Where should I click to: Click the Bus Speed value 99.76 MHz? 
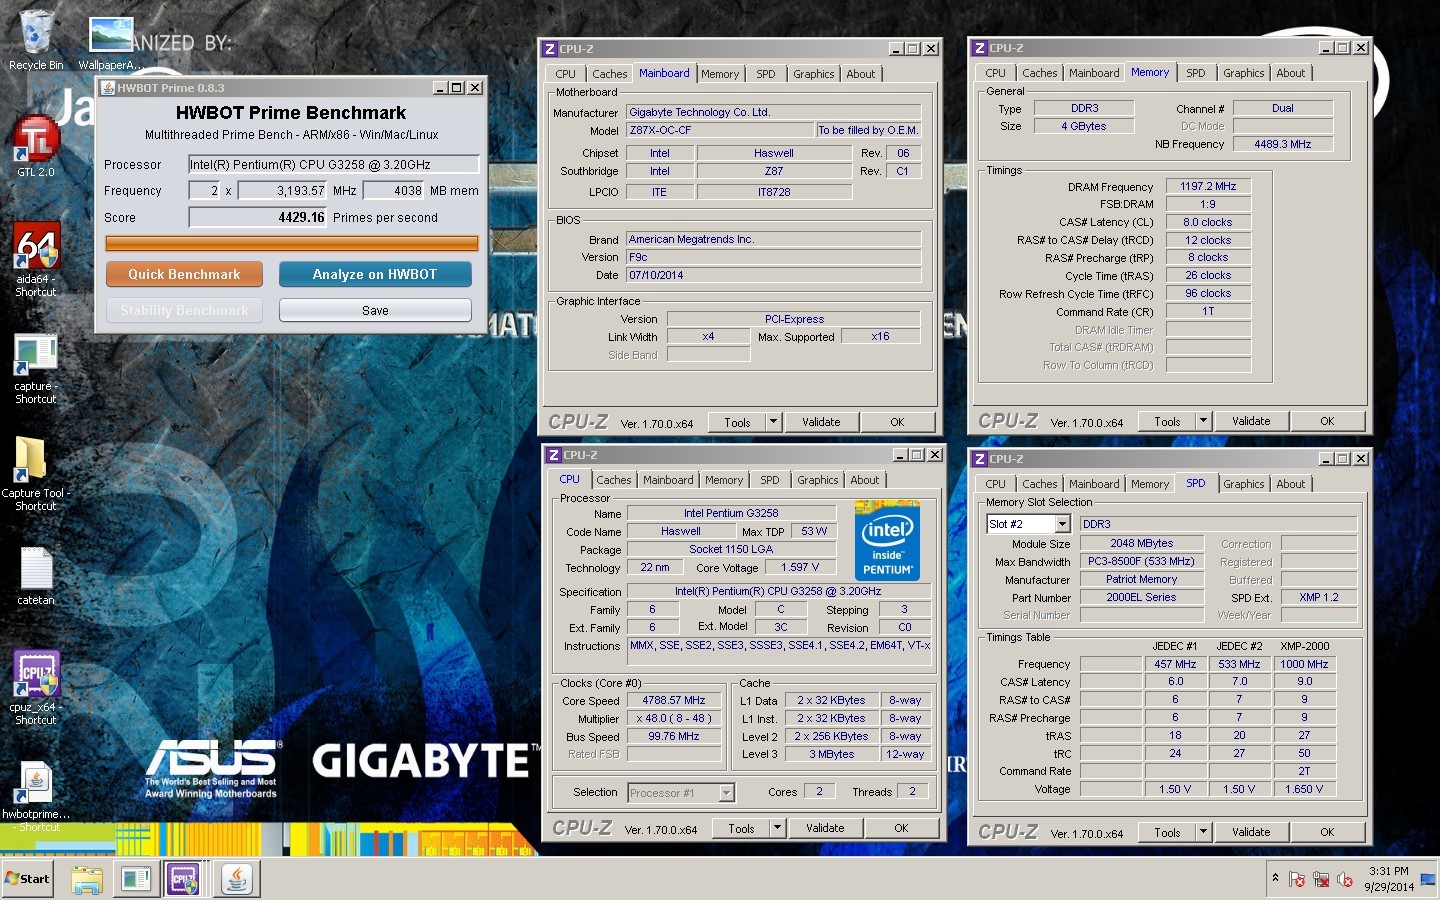click(673, 736)
